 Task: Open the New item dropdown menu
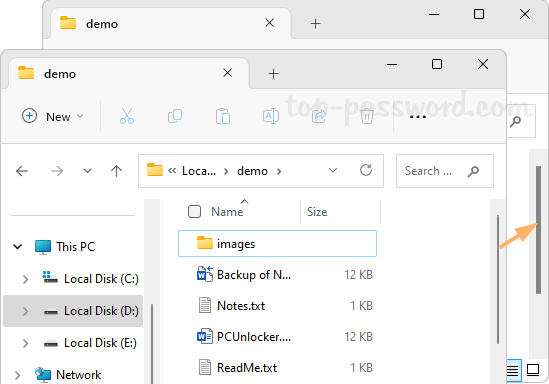pyautogui.click(x=53, y=116)
